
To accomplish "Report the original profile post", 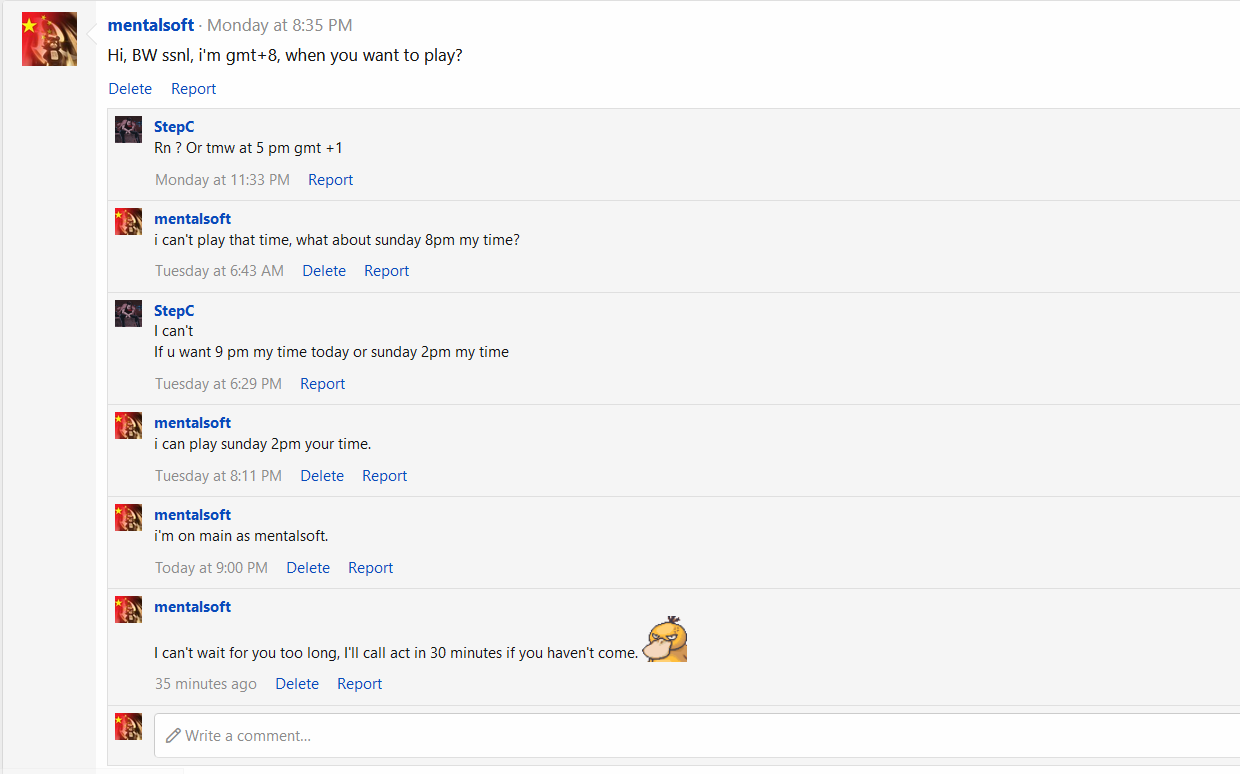I will tap(193, 89).
